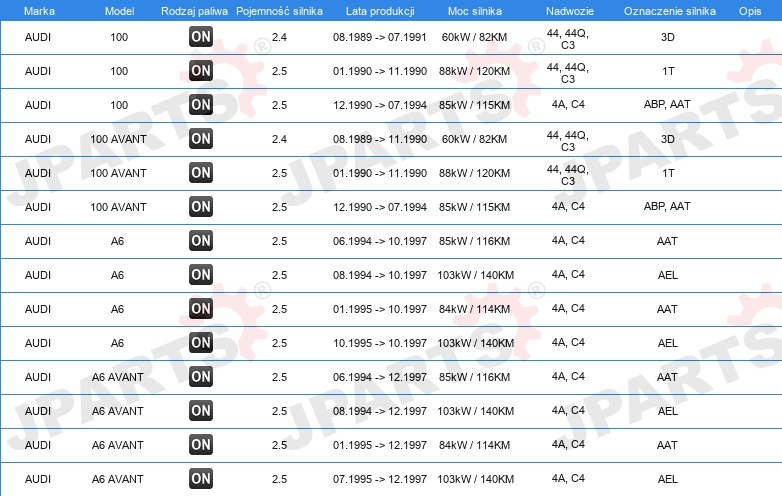This screenshot has width=782, height=496.
Task: Click the Nadwozie column header
Action: [x=570, y=11]
